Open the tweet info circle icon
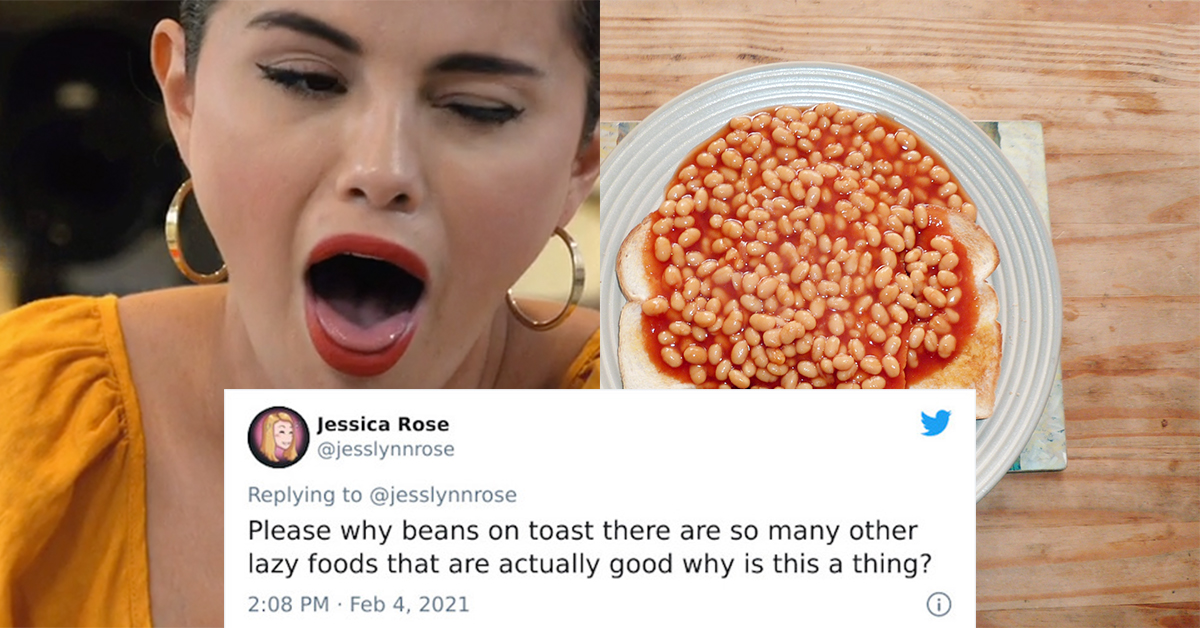The width and height of the screenshot is (1200, 628). [938, 604]
